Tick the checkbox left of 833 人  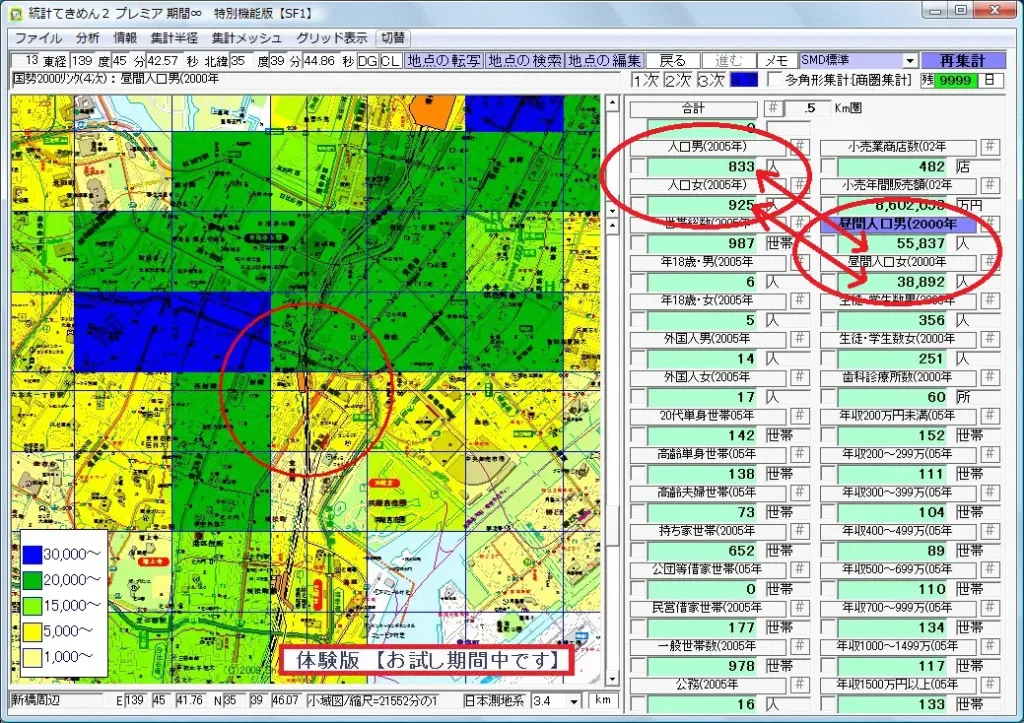coord(638,166)
